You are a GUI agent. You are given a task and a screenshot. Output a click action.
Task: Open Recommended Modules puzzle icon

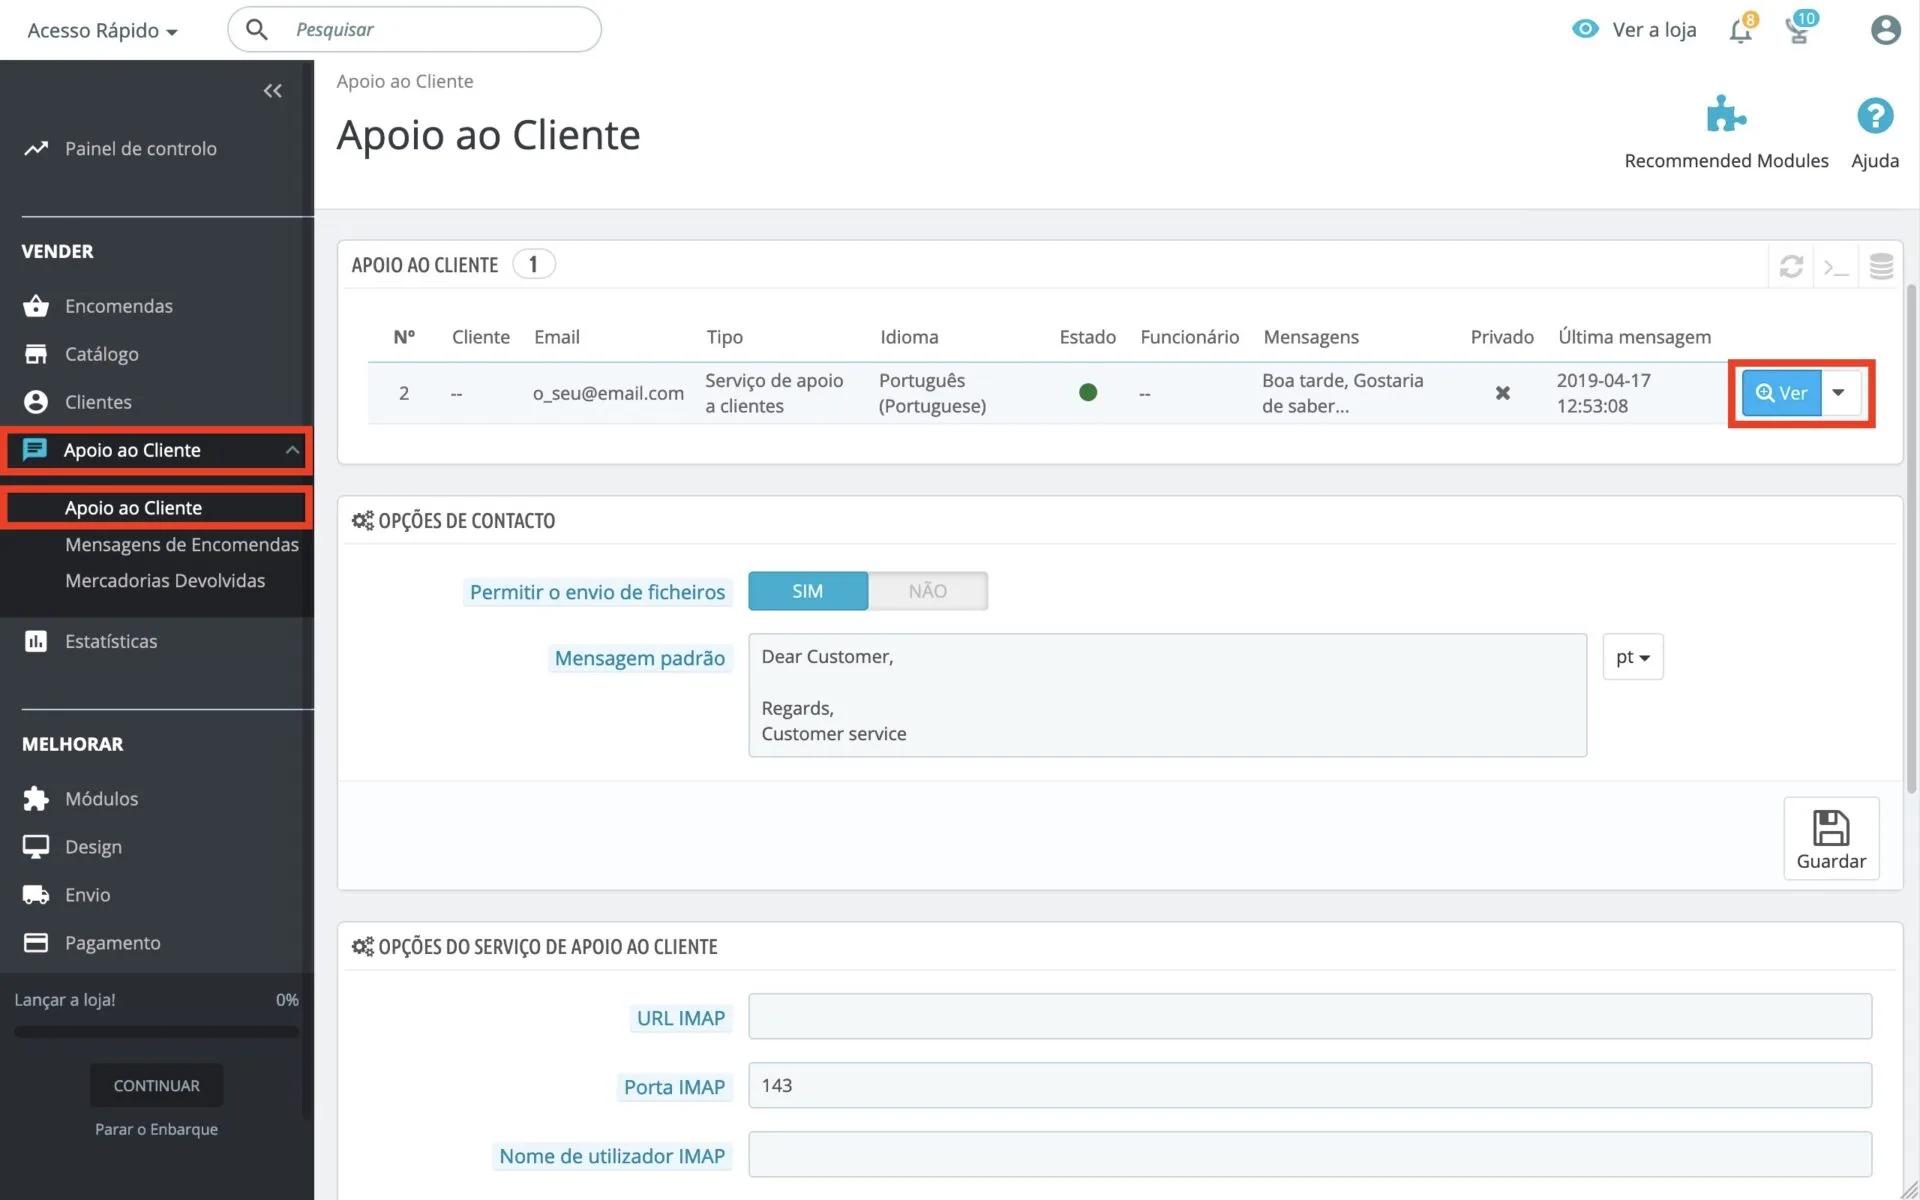coord(1725,116)
